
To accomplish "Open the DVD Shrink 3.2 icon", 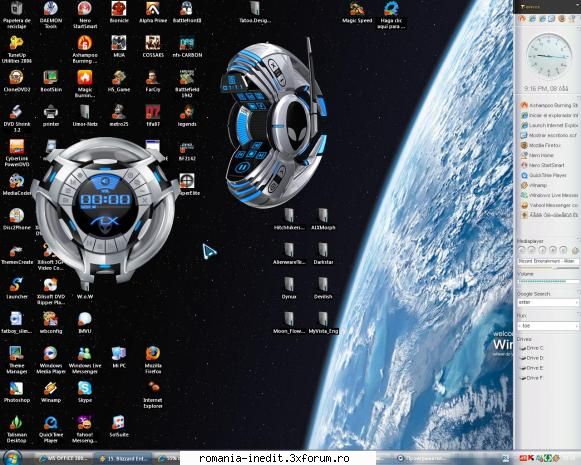I will point(17,118).
